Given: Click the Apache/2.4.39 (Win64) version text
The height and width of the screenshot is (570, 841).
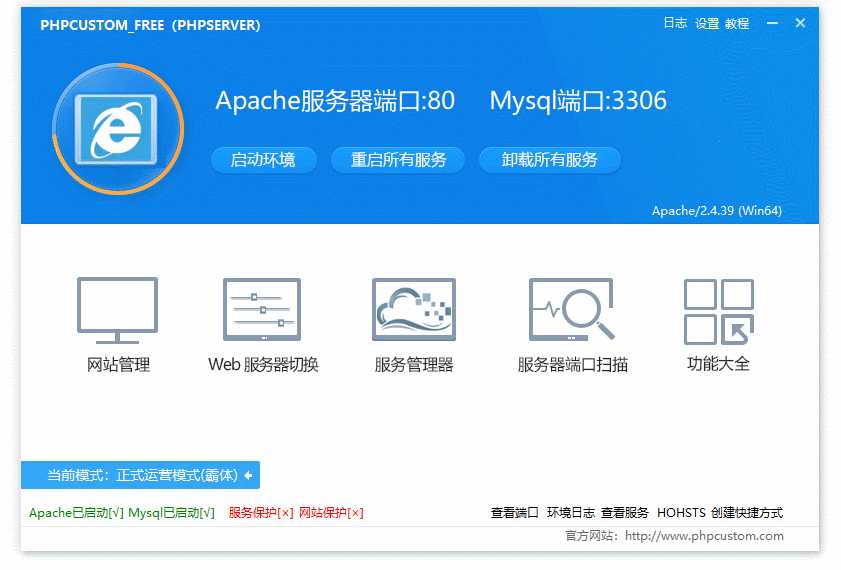Looking at the screenshot, I should [717, 211].
